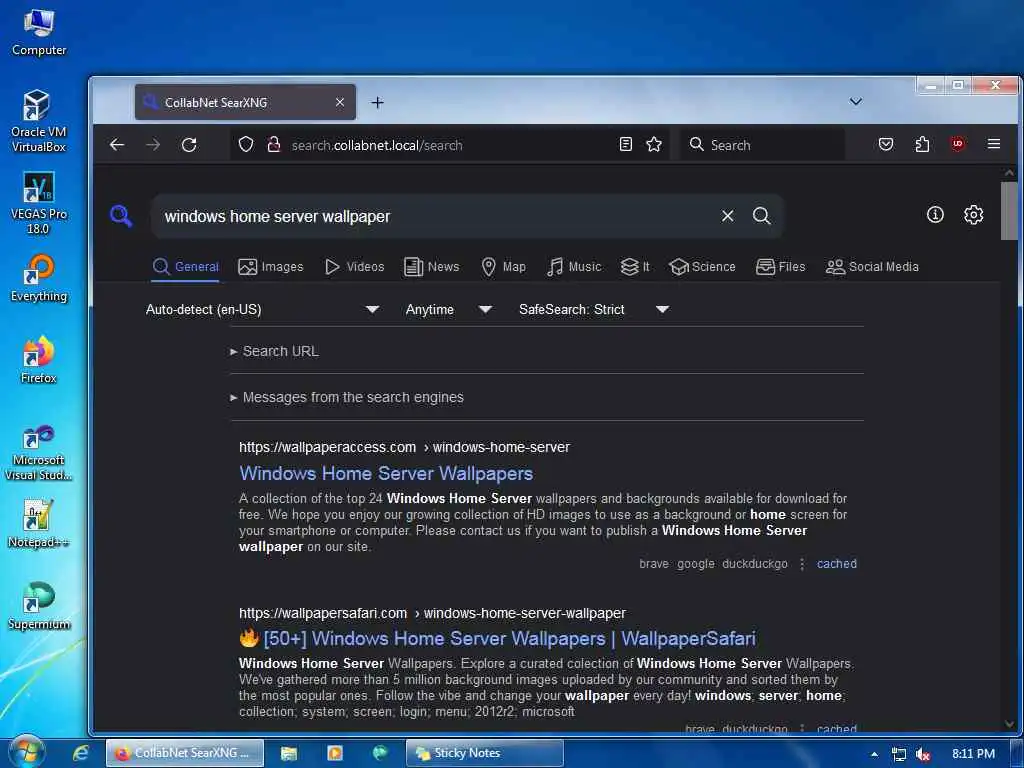Viewport: 1024px width, 768px height.
Task: Launch Everything search desktop shortcut
Action: [39, 279]
